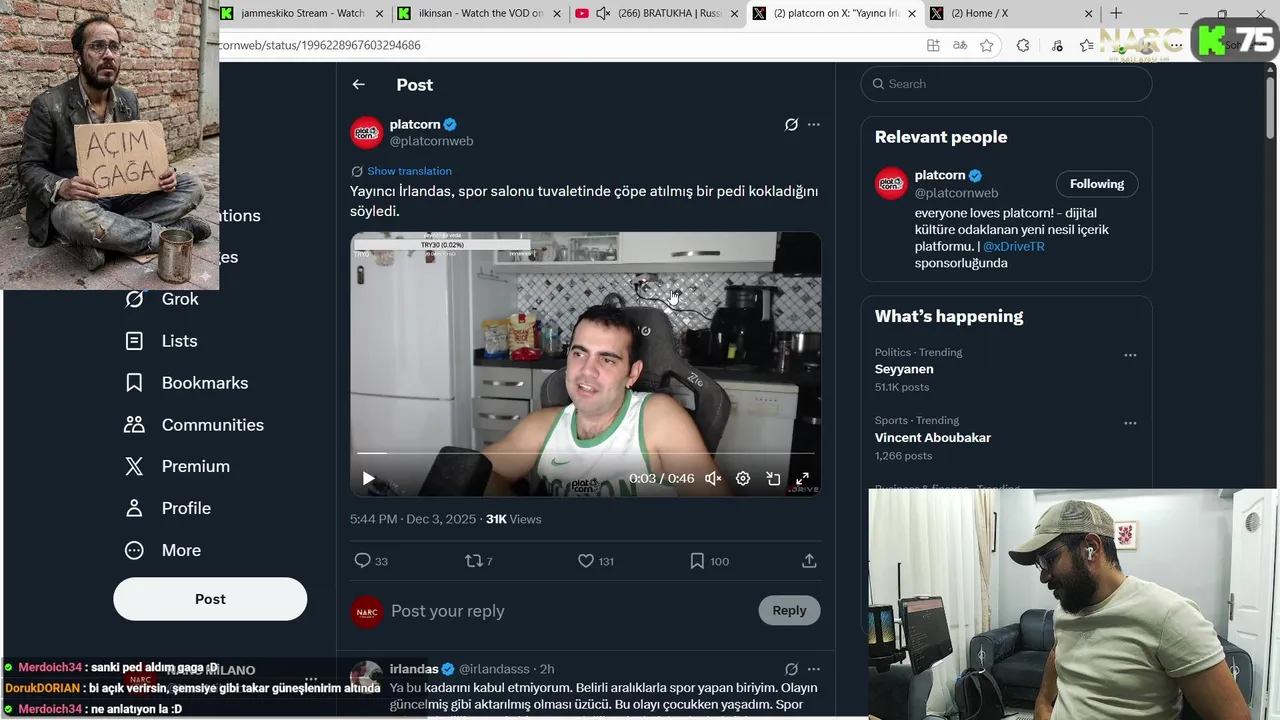Switch to the BRATUKHA YouTube tab
The width and height of the screenshot is (1280, 720).
click(658, 14)
